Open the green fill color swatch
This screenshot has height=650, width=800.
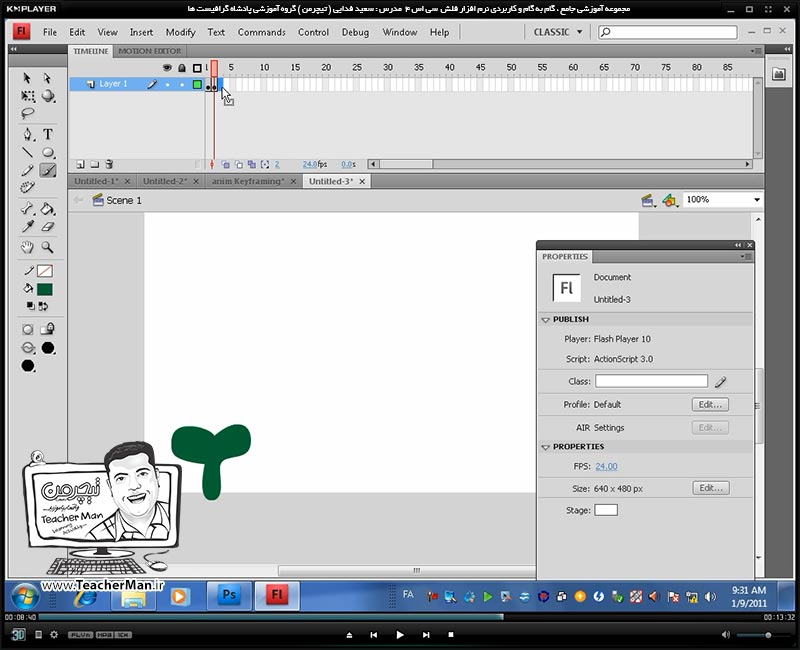click(45, 289)
